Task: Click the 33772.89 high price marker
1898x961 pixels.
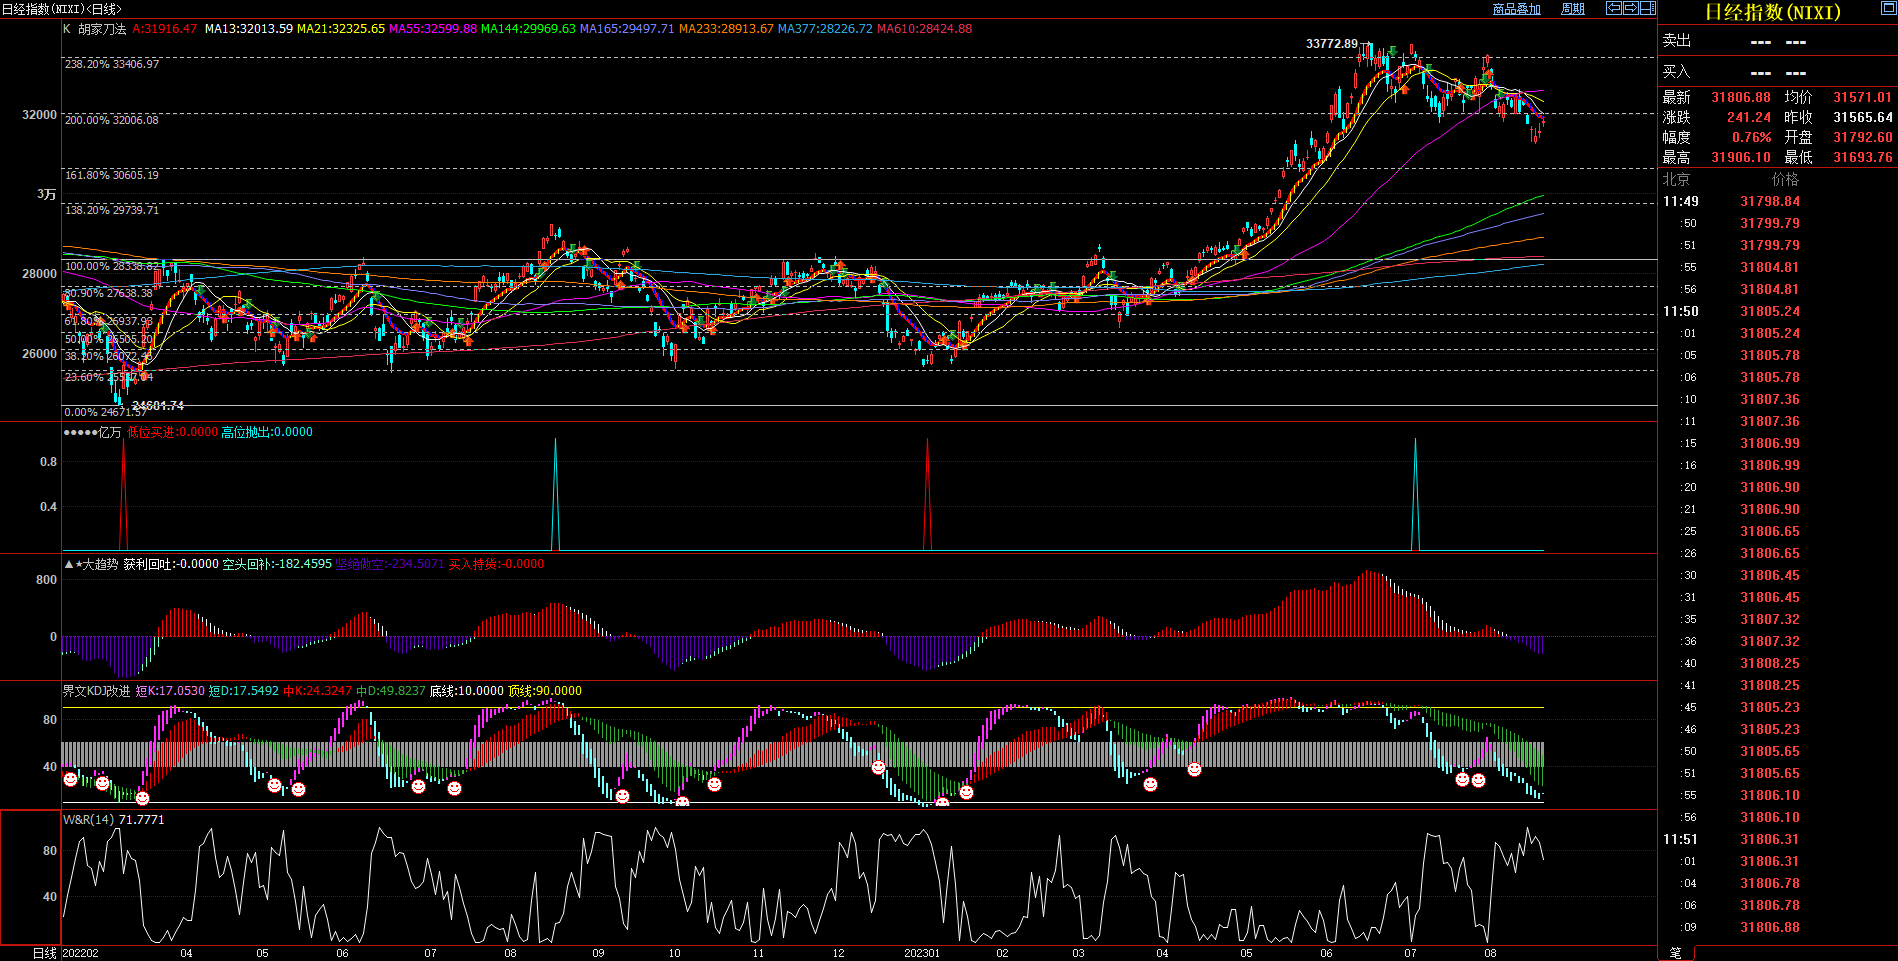Action: pyautogui.click(x=1331, y=44)
